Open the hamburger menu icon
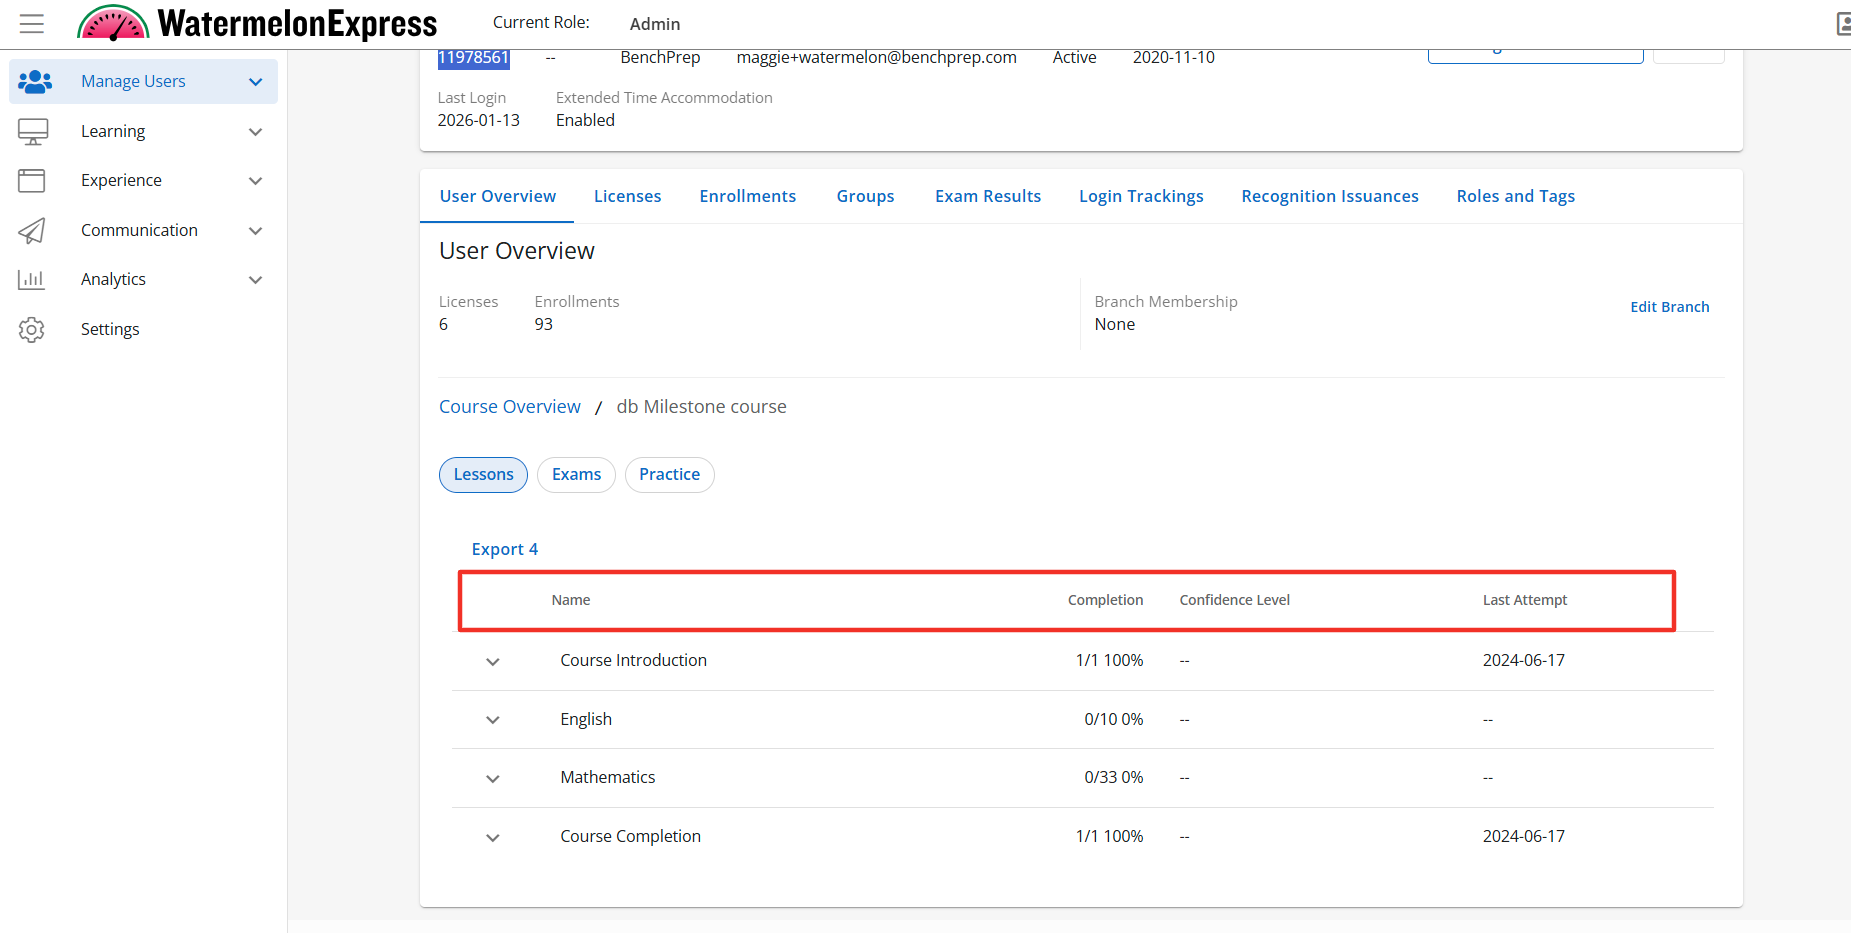 (x=32, y=24)
